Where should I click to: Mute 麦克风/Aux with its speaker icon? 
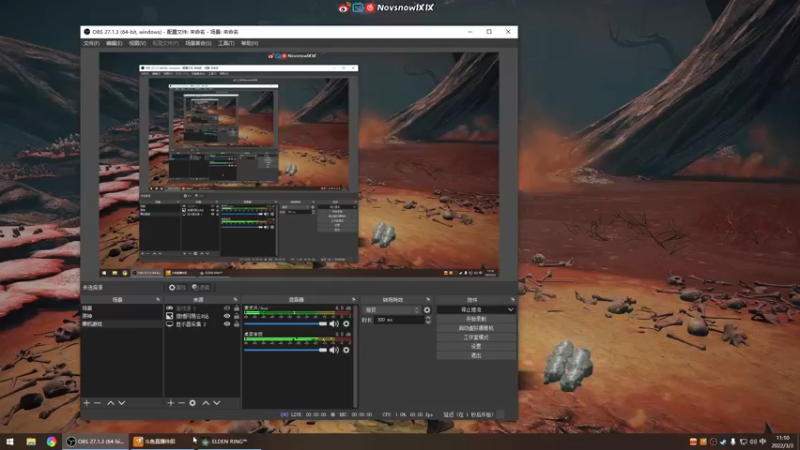coord(334,323)
